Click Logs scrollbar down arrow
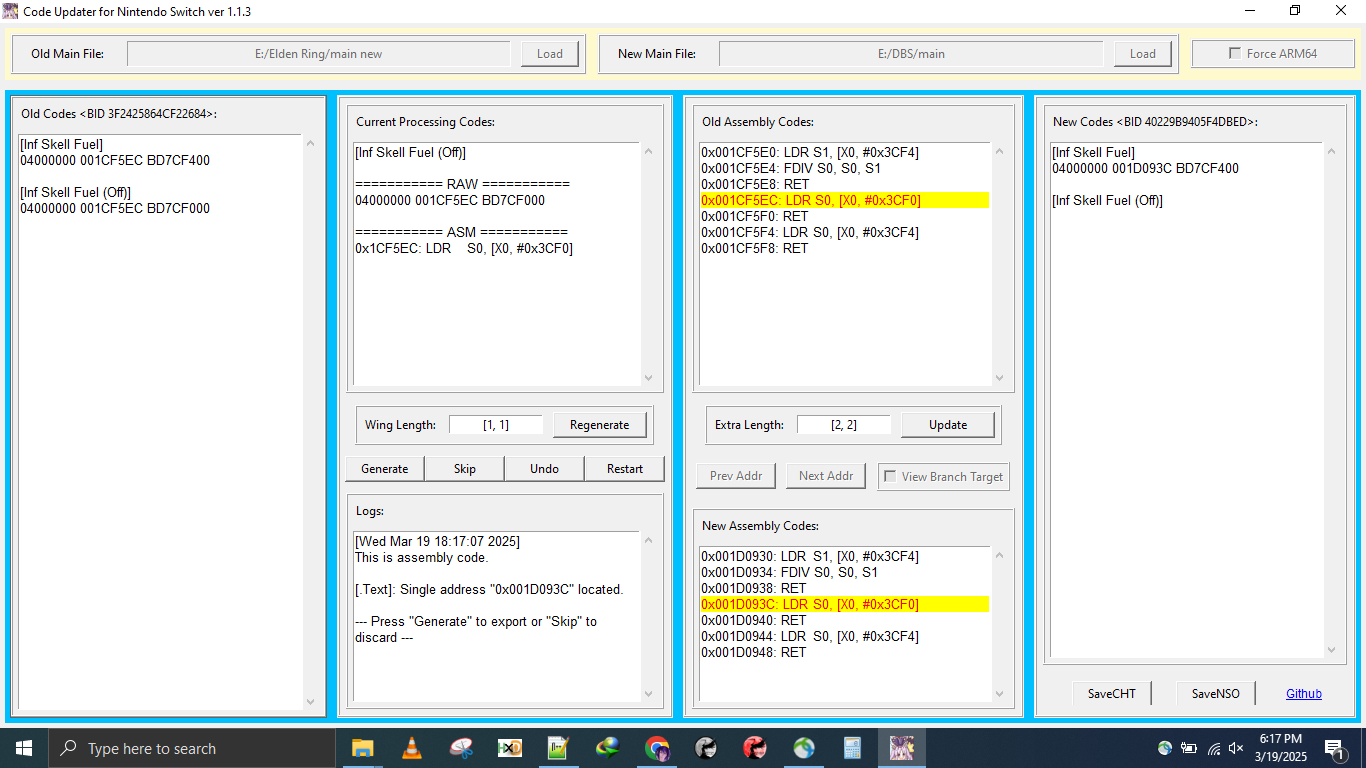Image resolution: width=1366 pixels, height=768 pixels. (x=648, y=694)
